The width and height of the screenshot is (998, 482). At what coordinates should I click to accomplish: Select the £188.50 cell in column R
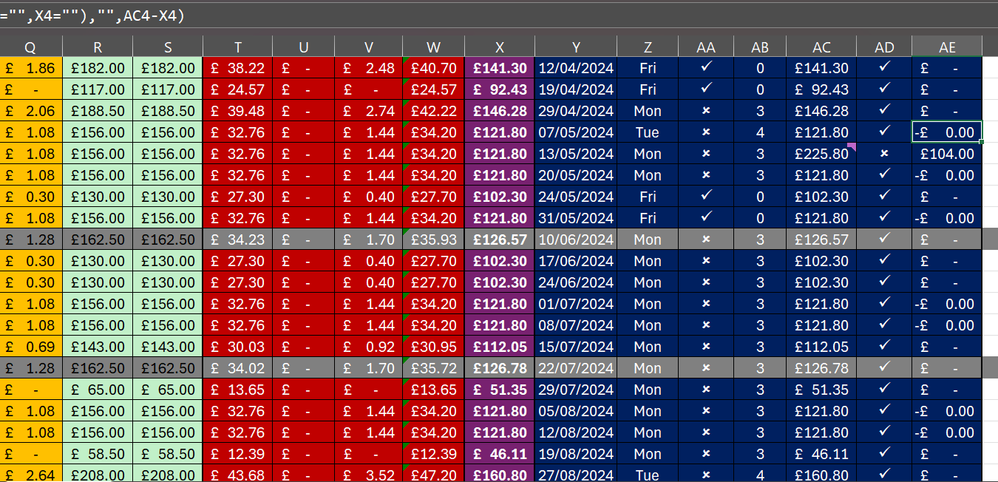[97, 111]
